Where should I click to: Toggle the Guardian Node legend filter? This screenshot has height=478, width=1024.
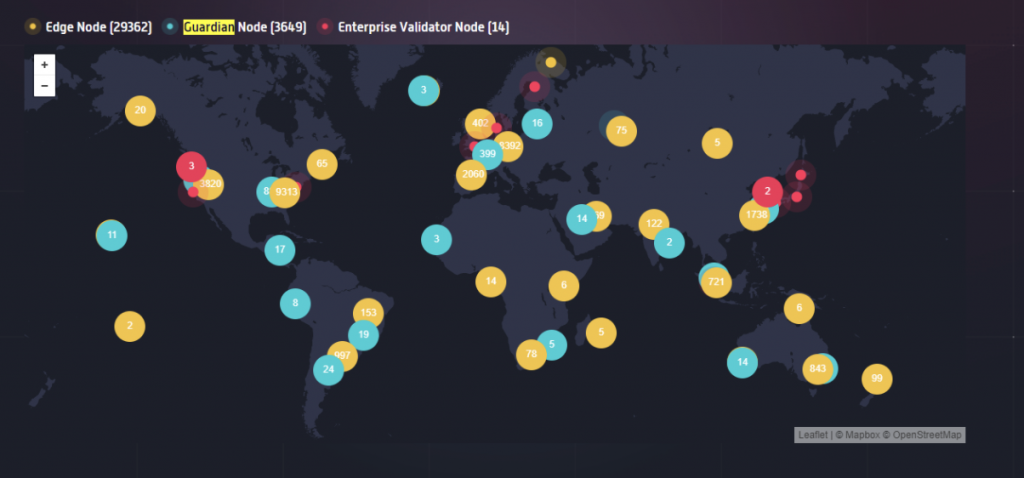click(234, 27)
